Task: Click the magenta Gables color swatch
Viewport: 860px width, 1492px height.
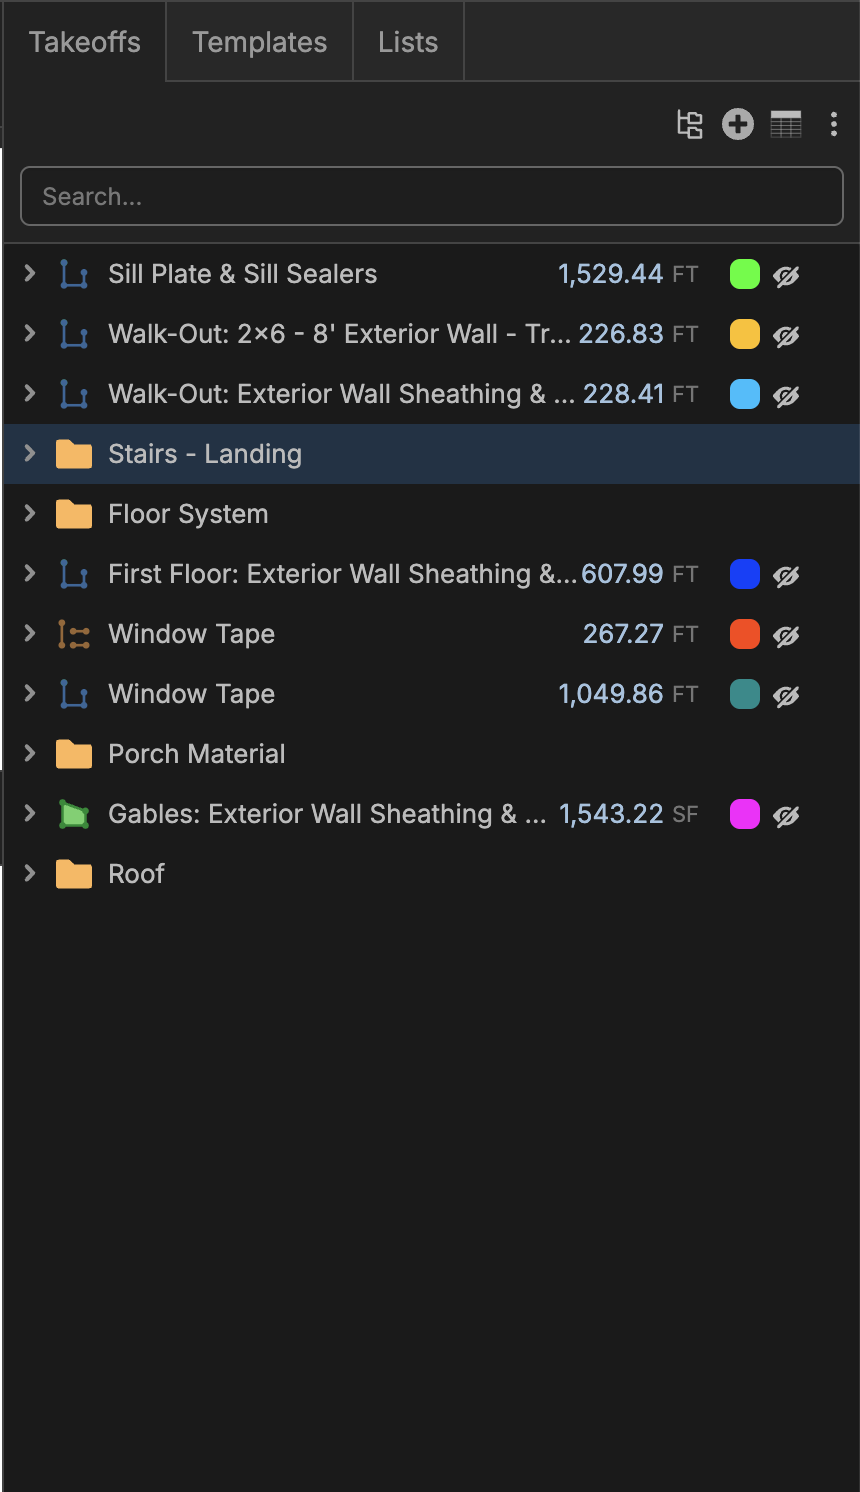Action: (745, 814)
